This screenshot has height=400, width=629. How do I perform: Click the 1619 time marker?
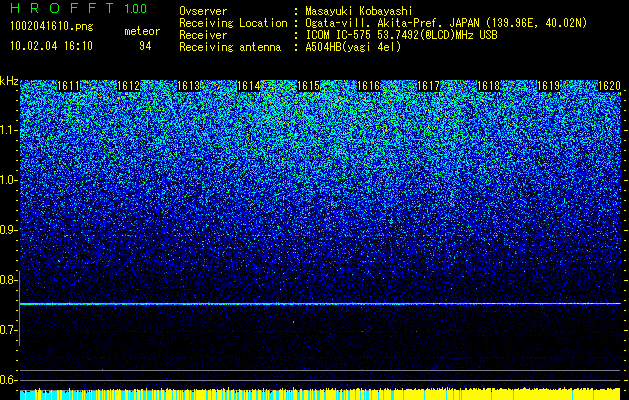click(x=548, y=86)
